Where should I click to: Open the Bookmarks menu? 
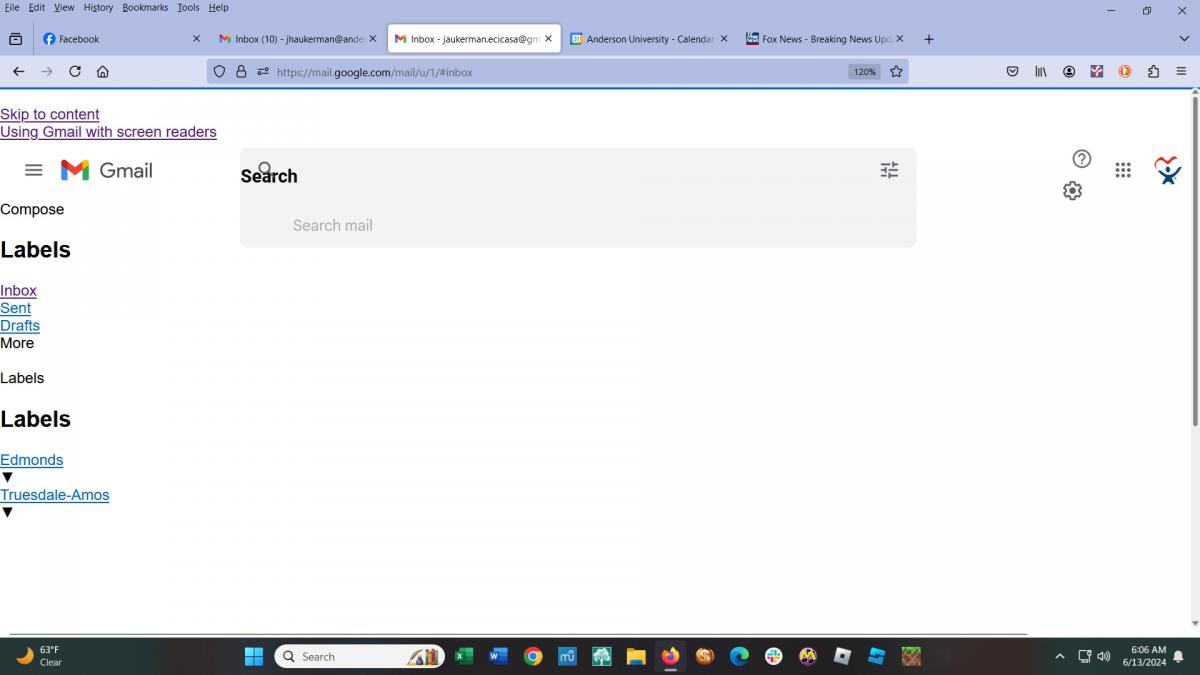pos(145,7)
